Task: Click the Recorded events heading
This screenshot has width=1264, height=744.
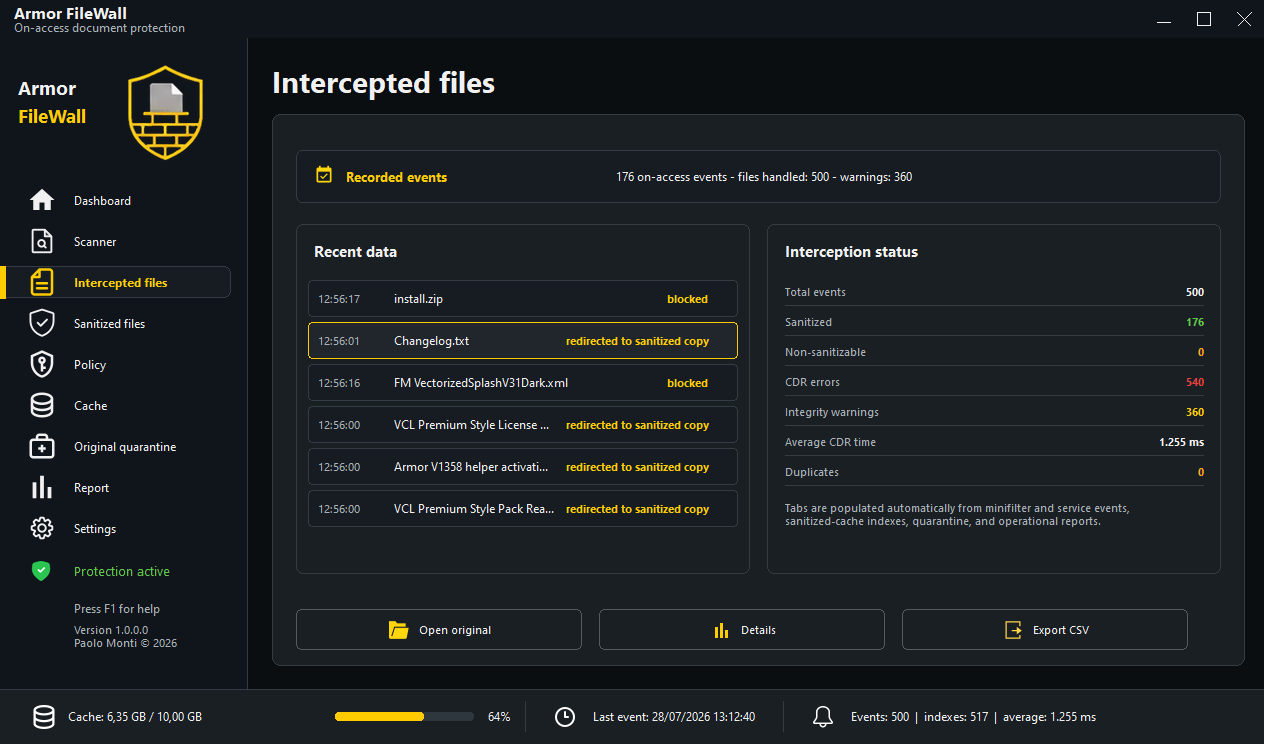Action: coord(396,177)
